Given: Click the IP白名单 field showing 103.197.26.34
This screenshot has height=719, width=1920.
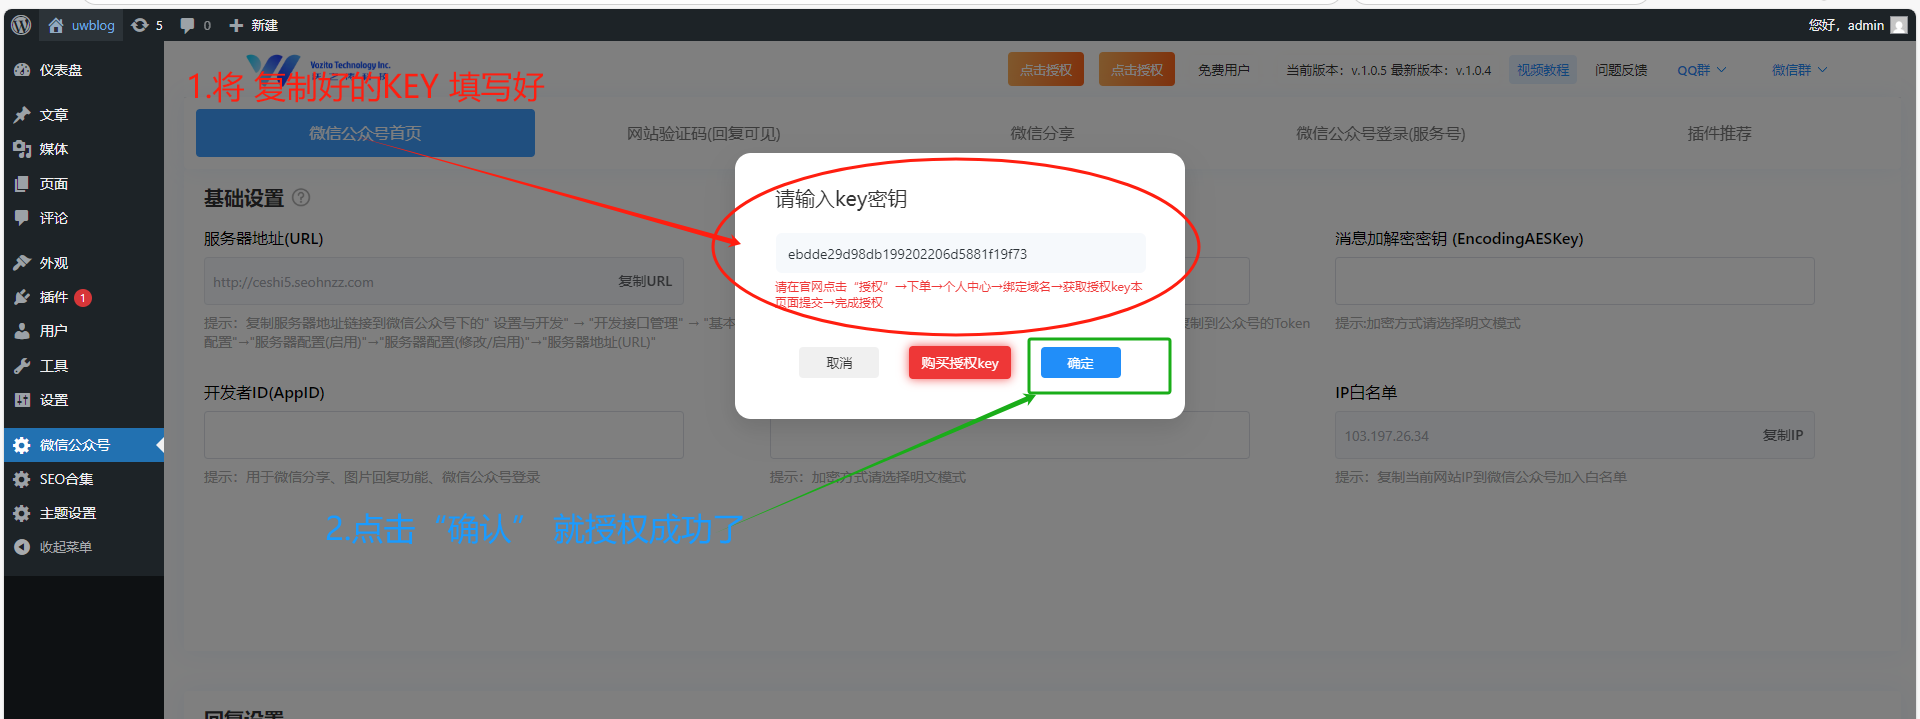Looking at the screenshot, I should pos(1574,435).
